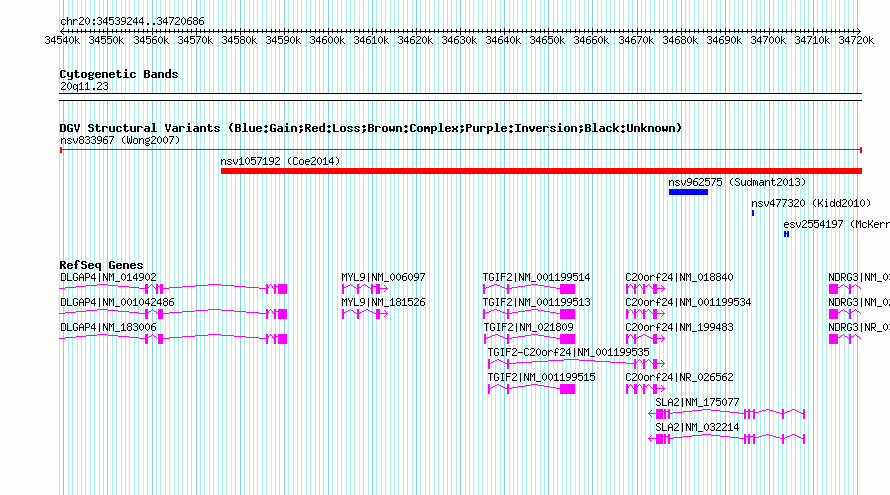890x495 pixels.
Task: Click SLA2|NM_032214 transcript label
Action: (x=697, y=427)
